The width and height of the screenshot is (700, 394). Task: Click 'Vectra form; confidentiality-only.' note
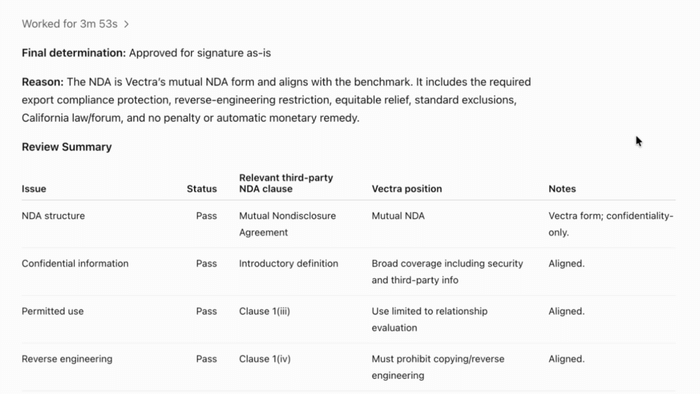tap(611, 224)
